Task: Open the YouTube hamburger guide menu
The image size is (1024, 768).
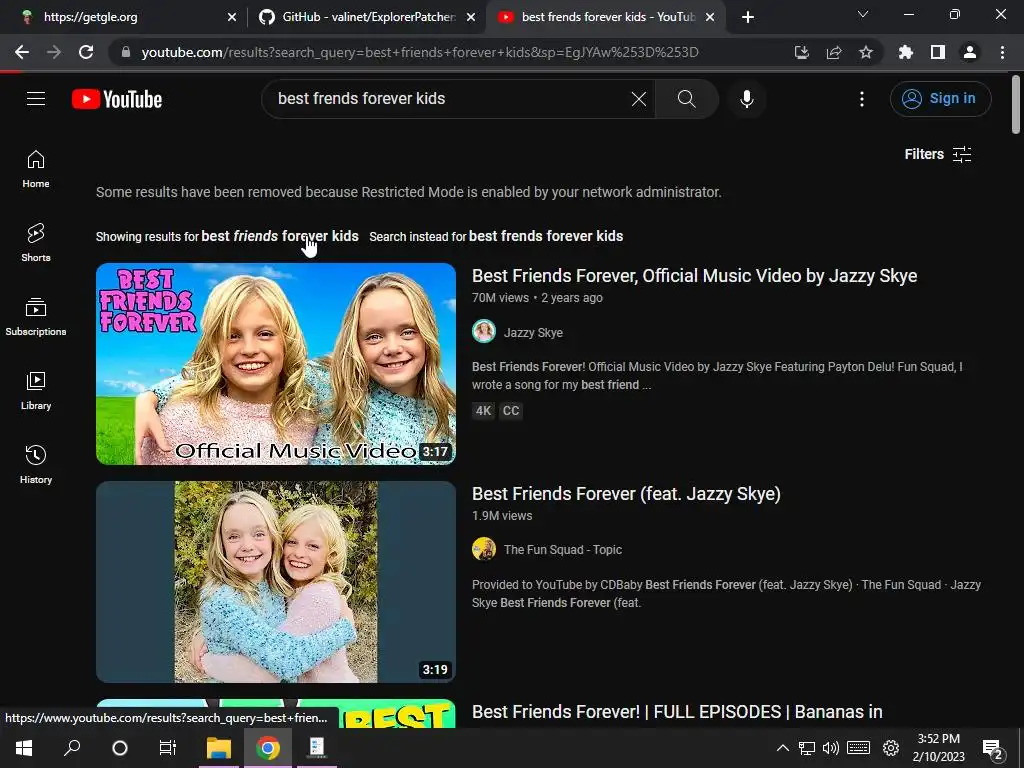Action: [x=36, y=99]
